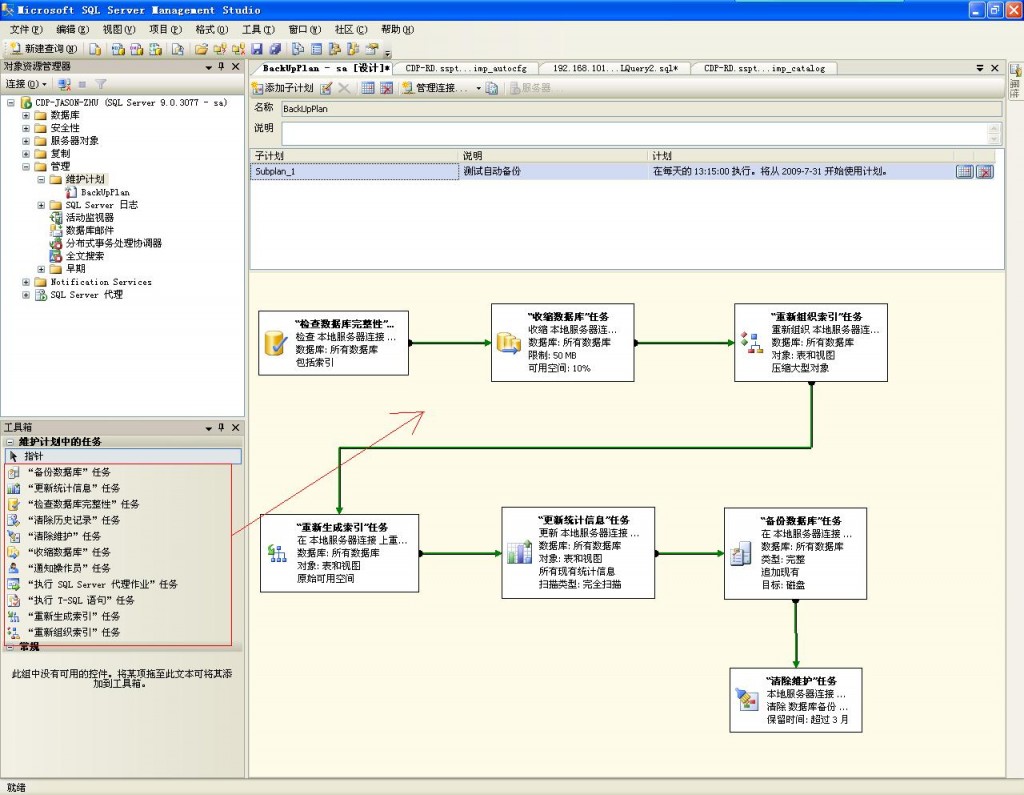This screenshot has width=1024, height=795.
Task: Select the "收缩数据库" task in the toolbox
Action: pos(69,552)
